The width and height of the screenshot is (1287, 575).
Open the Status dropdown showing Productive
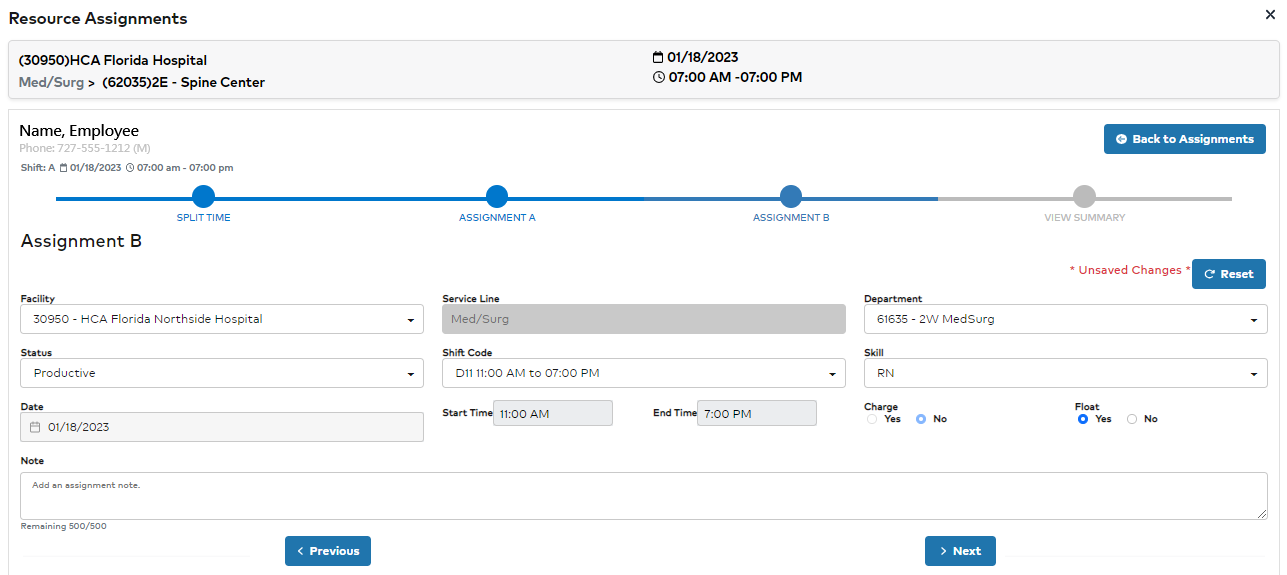pos(221,374)
